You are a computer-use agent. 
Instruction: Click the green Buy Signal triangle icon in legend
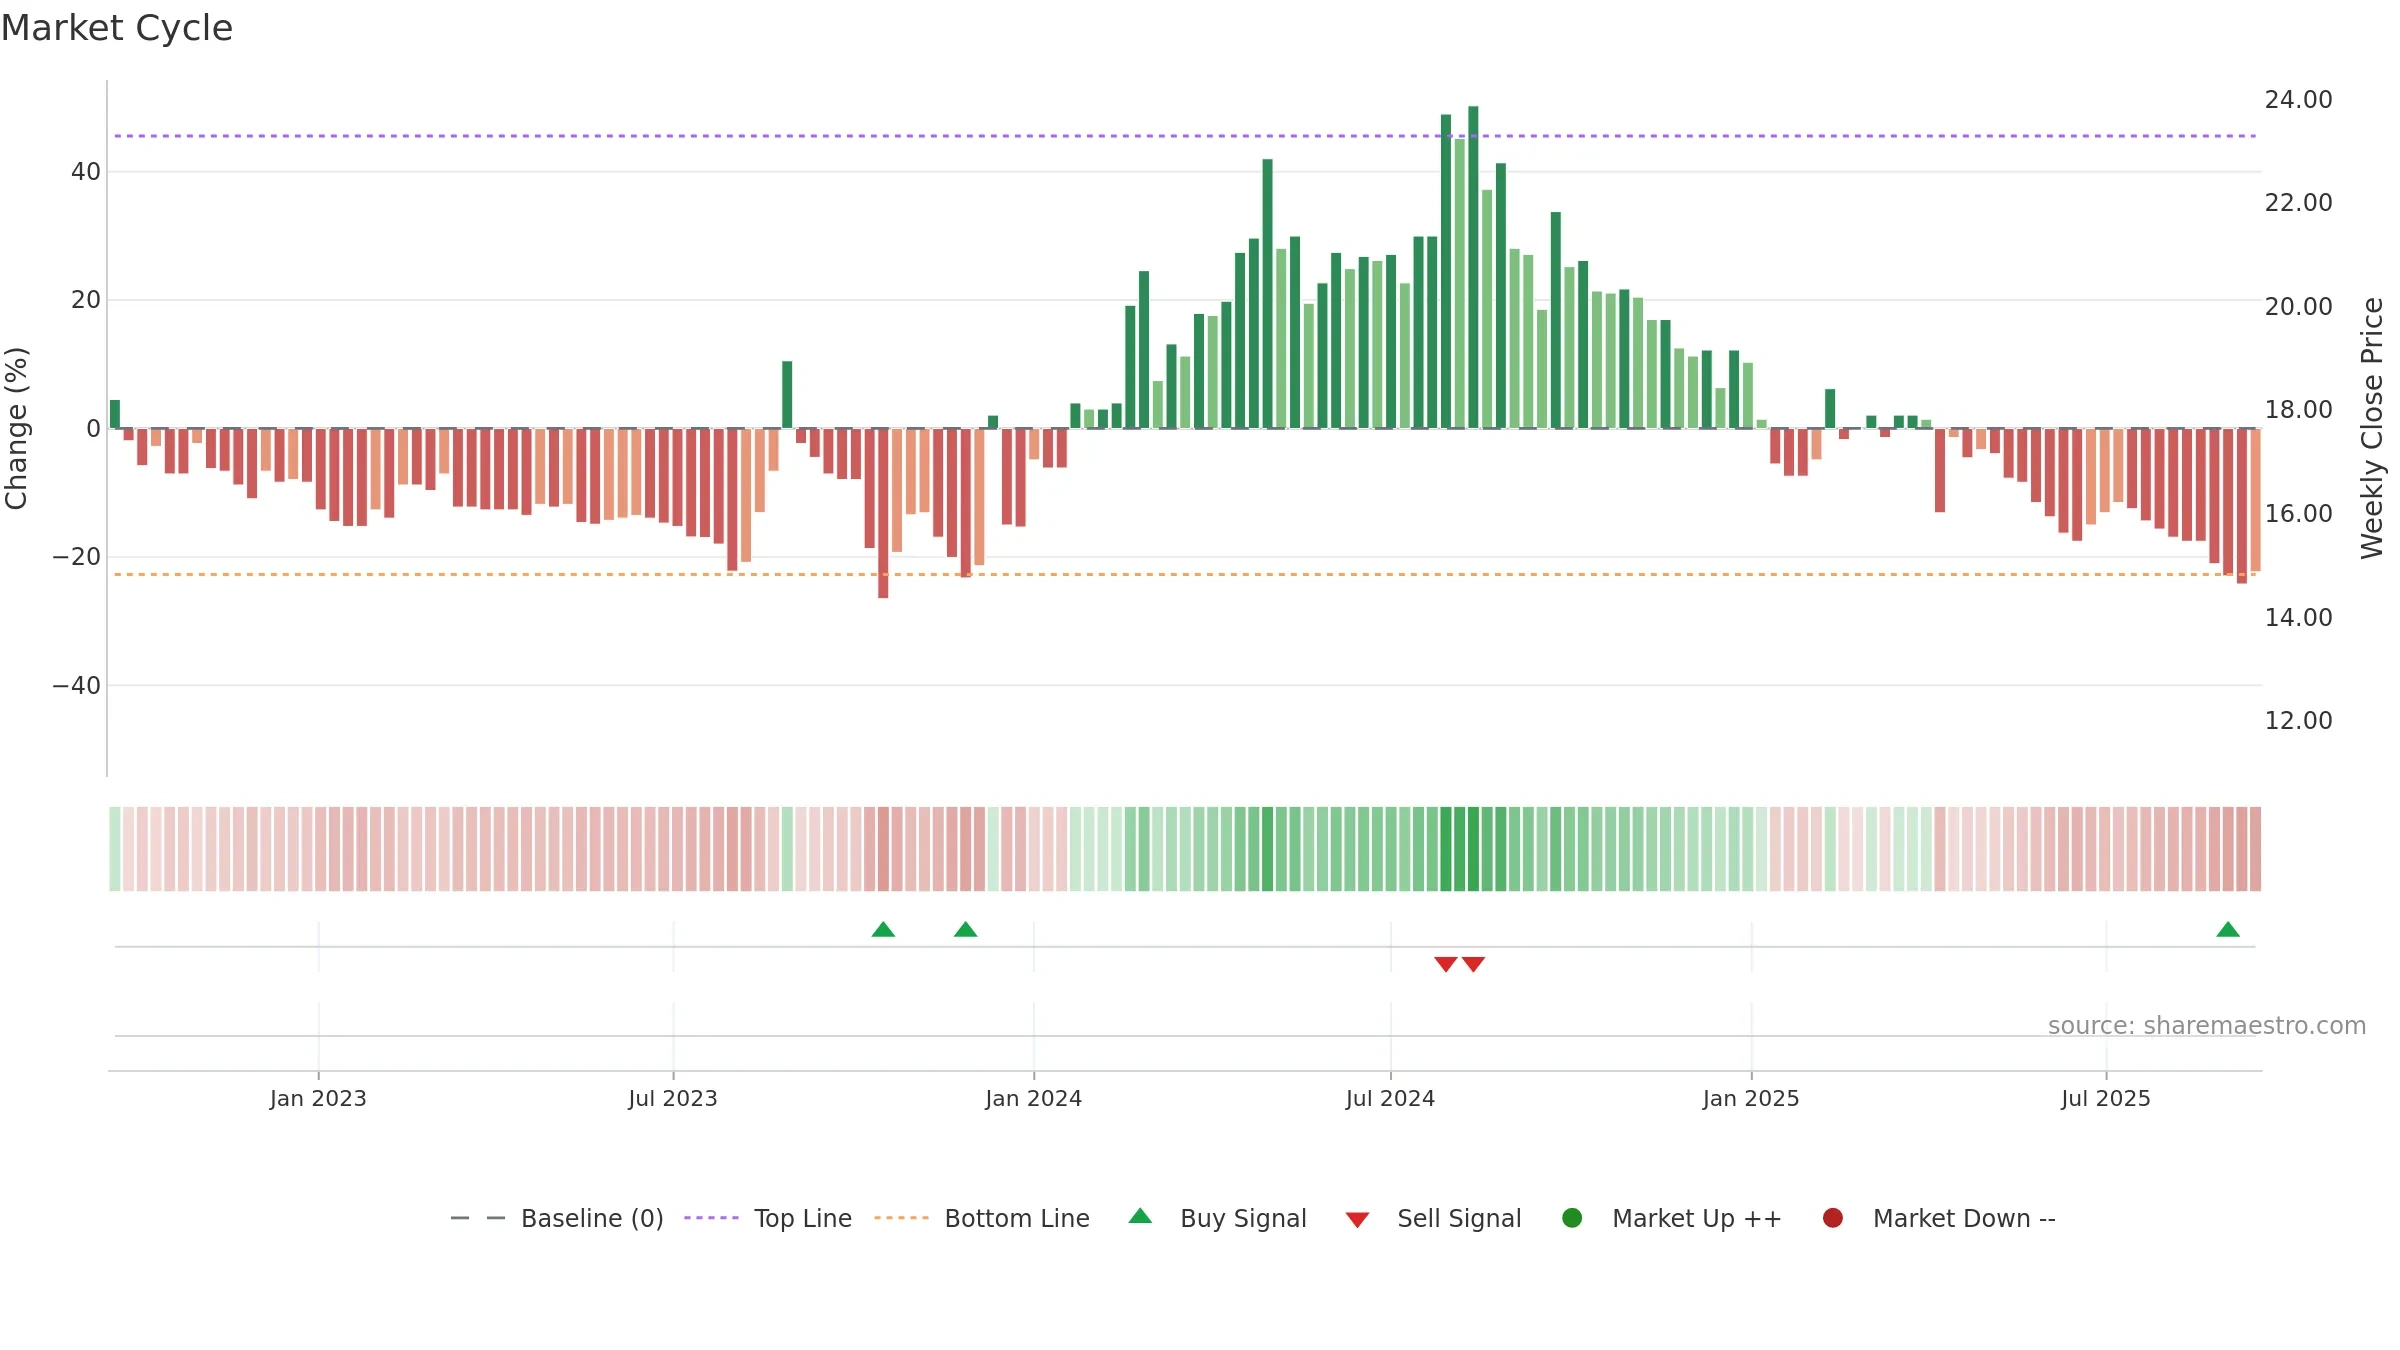coord(1140,1216)
